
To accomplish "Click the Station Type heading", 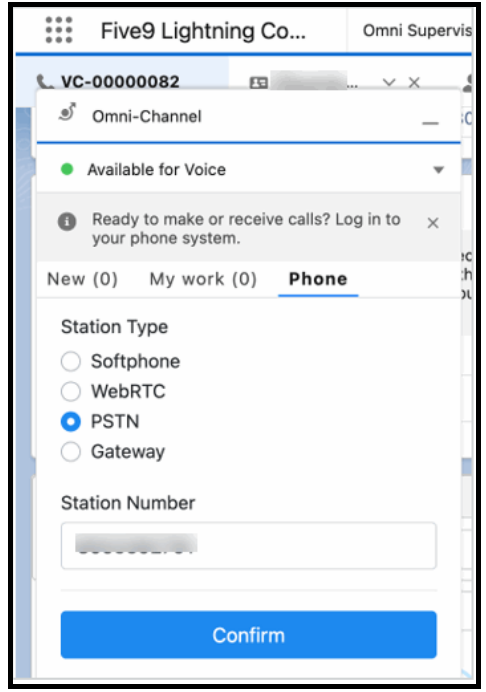I will [114, 327].
